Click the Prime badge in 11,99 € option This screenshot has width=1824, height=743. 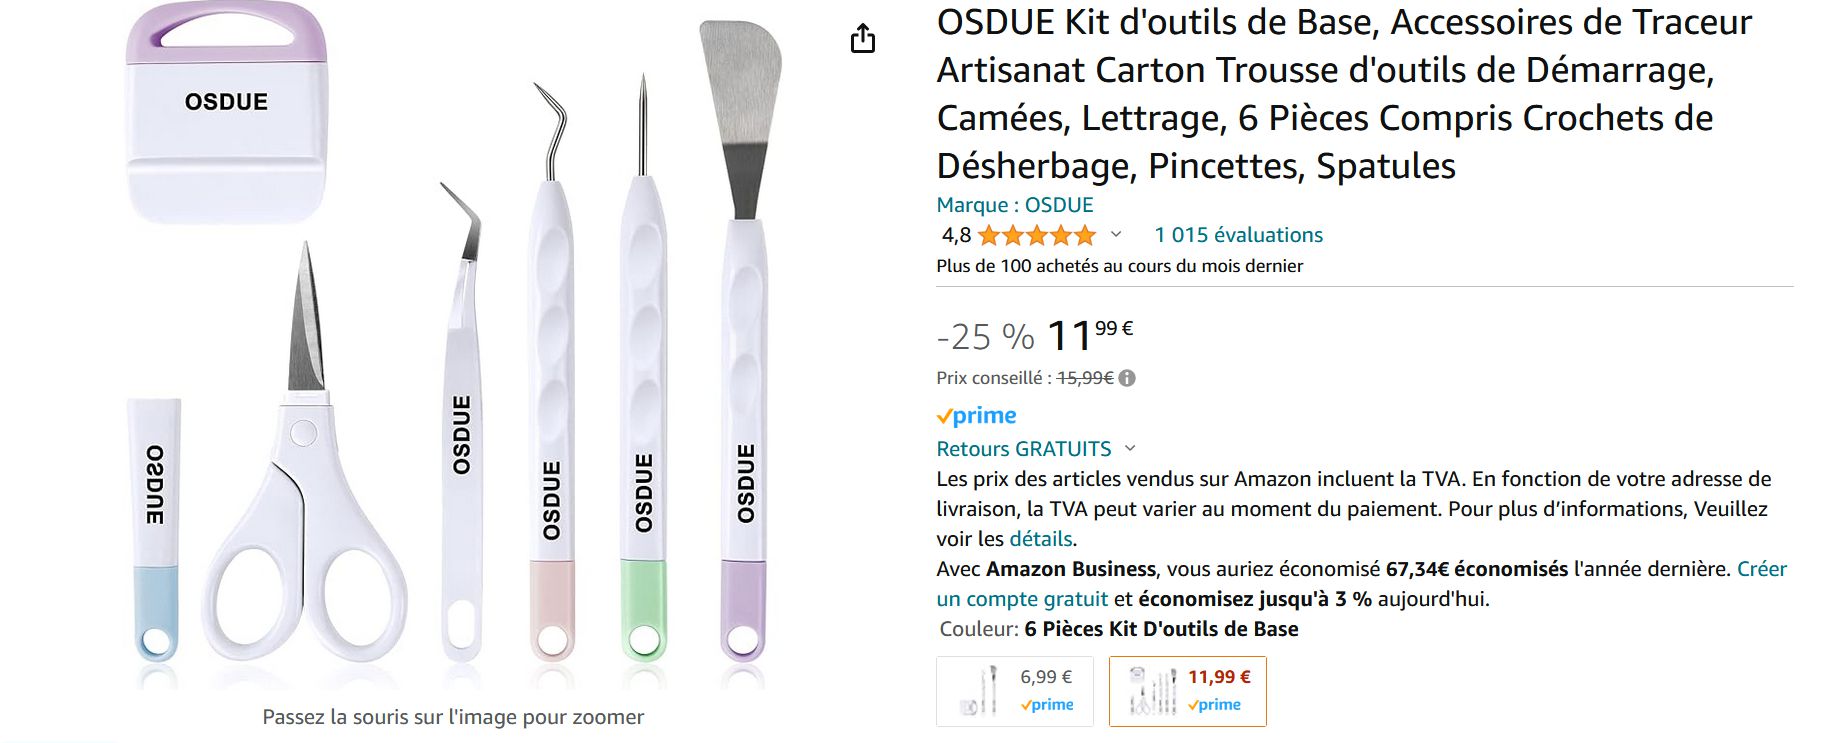pyautogui.click(x=1214, y=705)
